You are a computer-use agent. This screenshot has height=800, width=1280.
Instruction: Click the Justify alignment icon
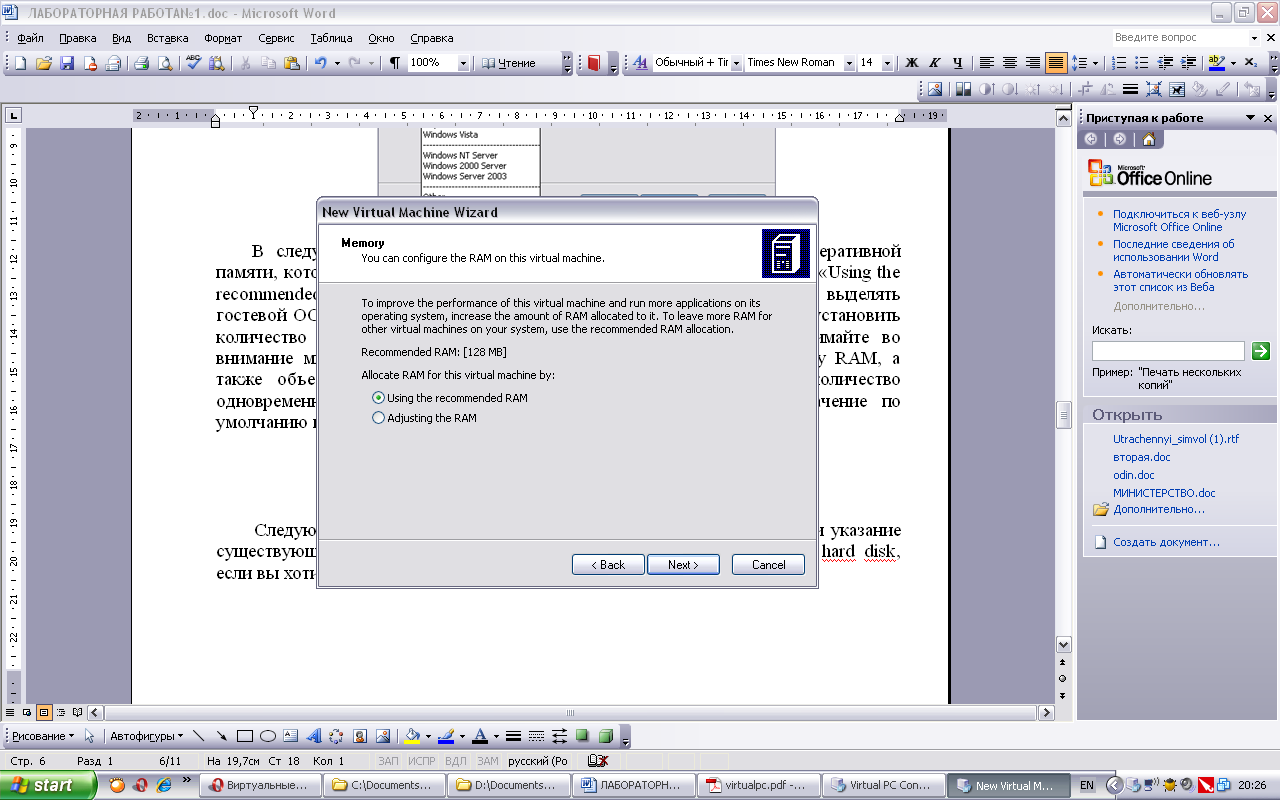point(1056,63)
